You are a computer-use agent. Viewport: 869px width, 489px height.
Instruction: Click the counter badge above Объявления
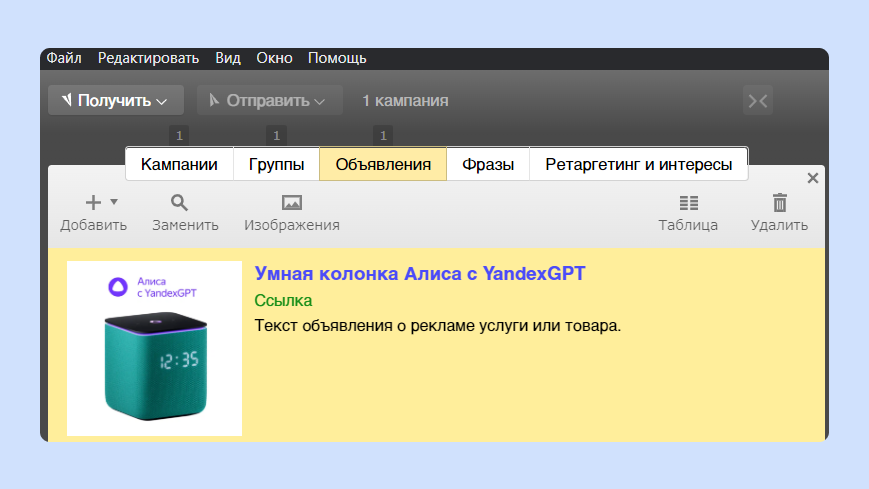point(383,135)
